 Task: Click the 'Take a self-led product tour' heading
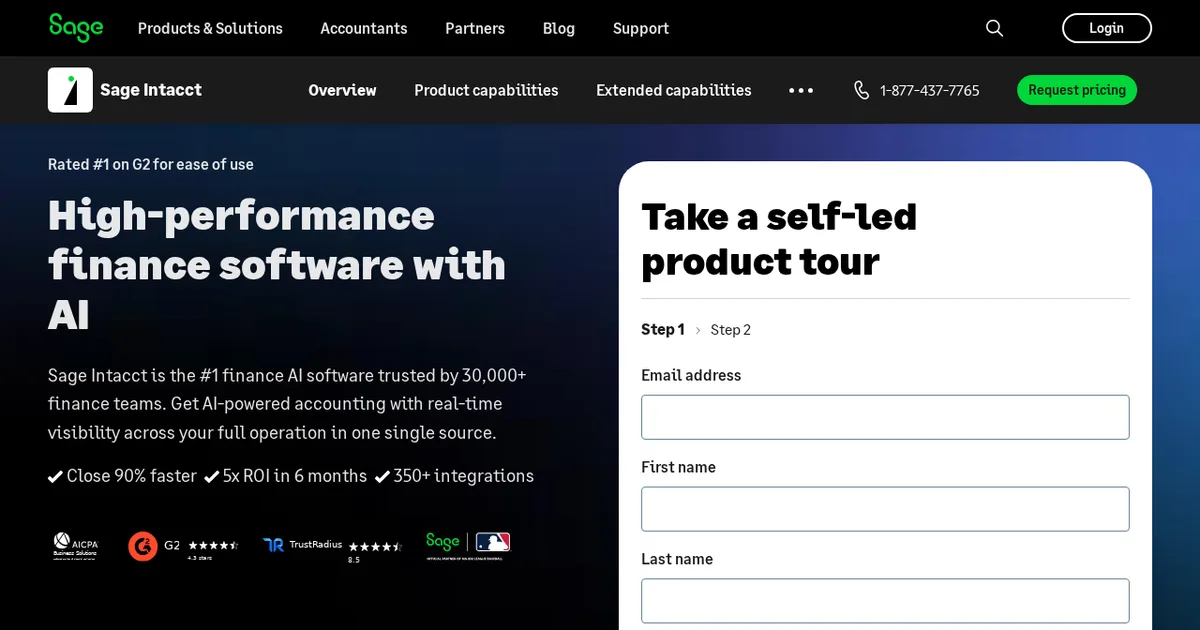click(779, 239)
